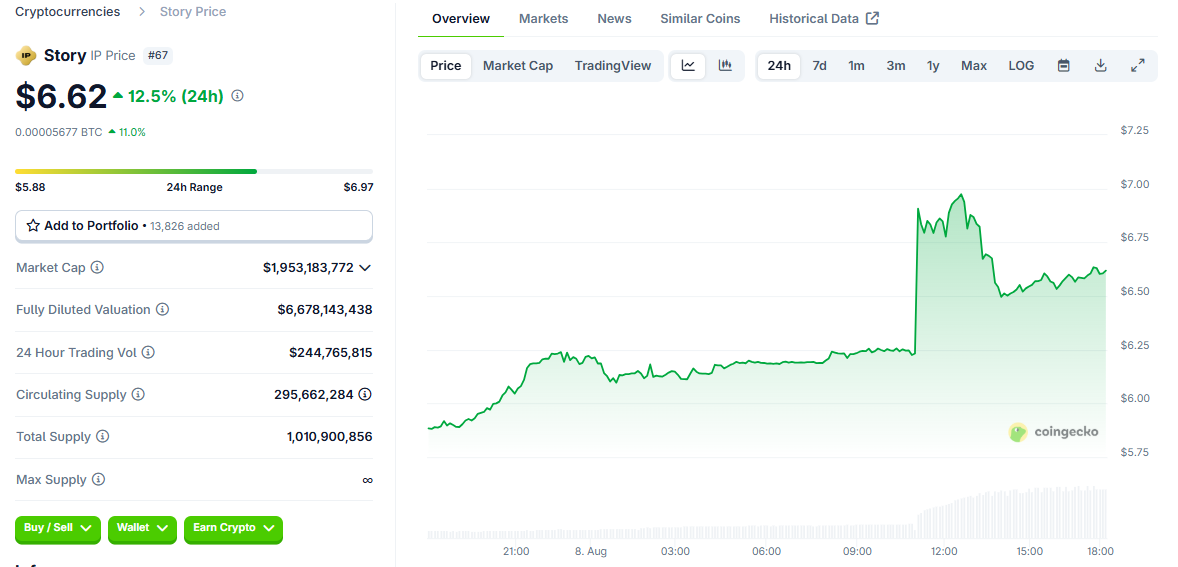Click the $6.62 current price text

[61, 96]
